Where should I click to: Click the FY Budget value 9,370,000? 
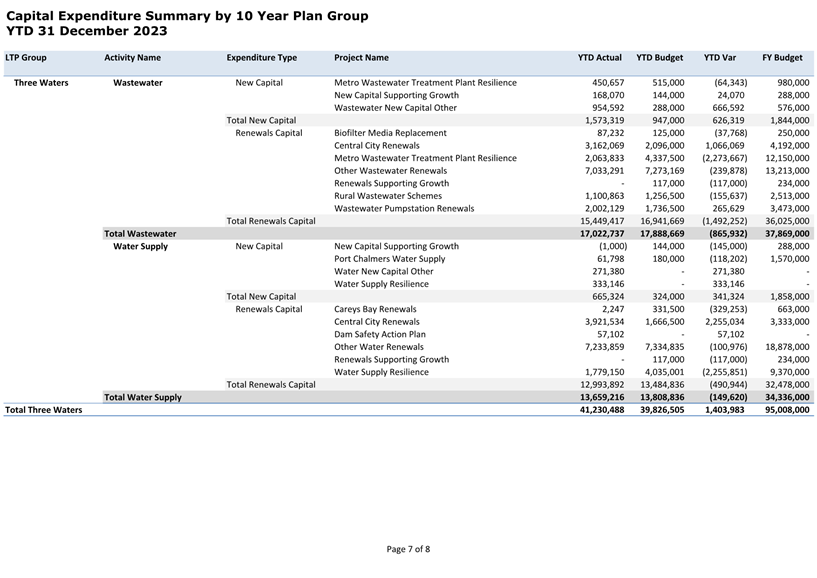coord(789,372)
